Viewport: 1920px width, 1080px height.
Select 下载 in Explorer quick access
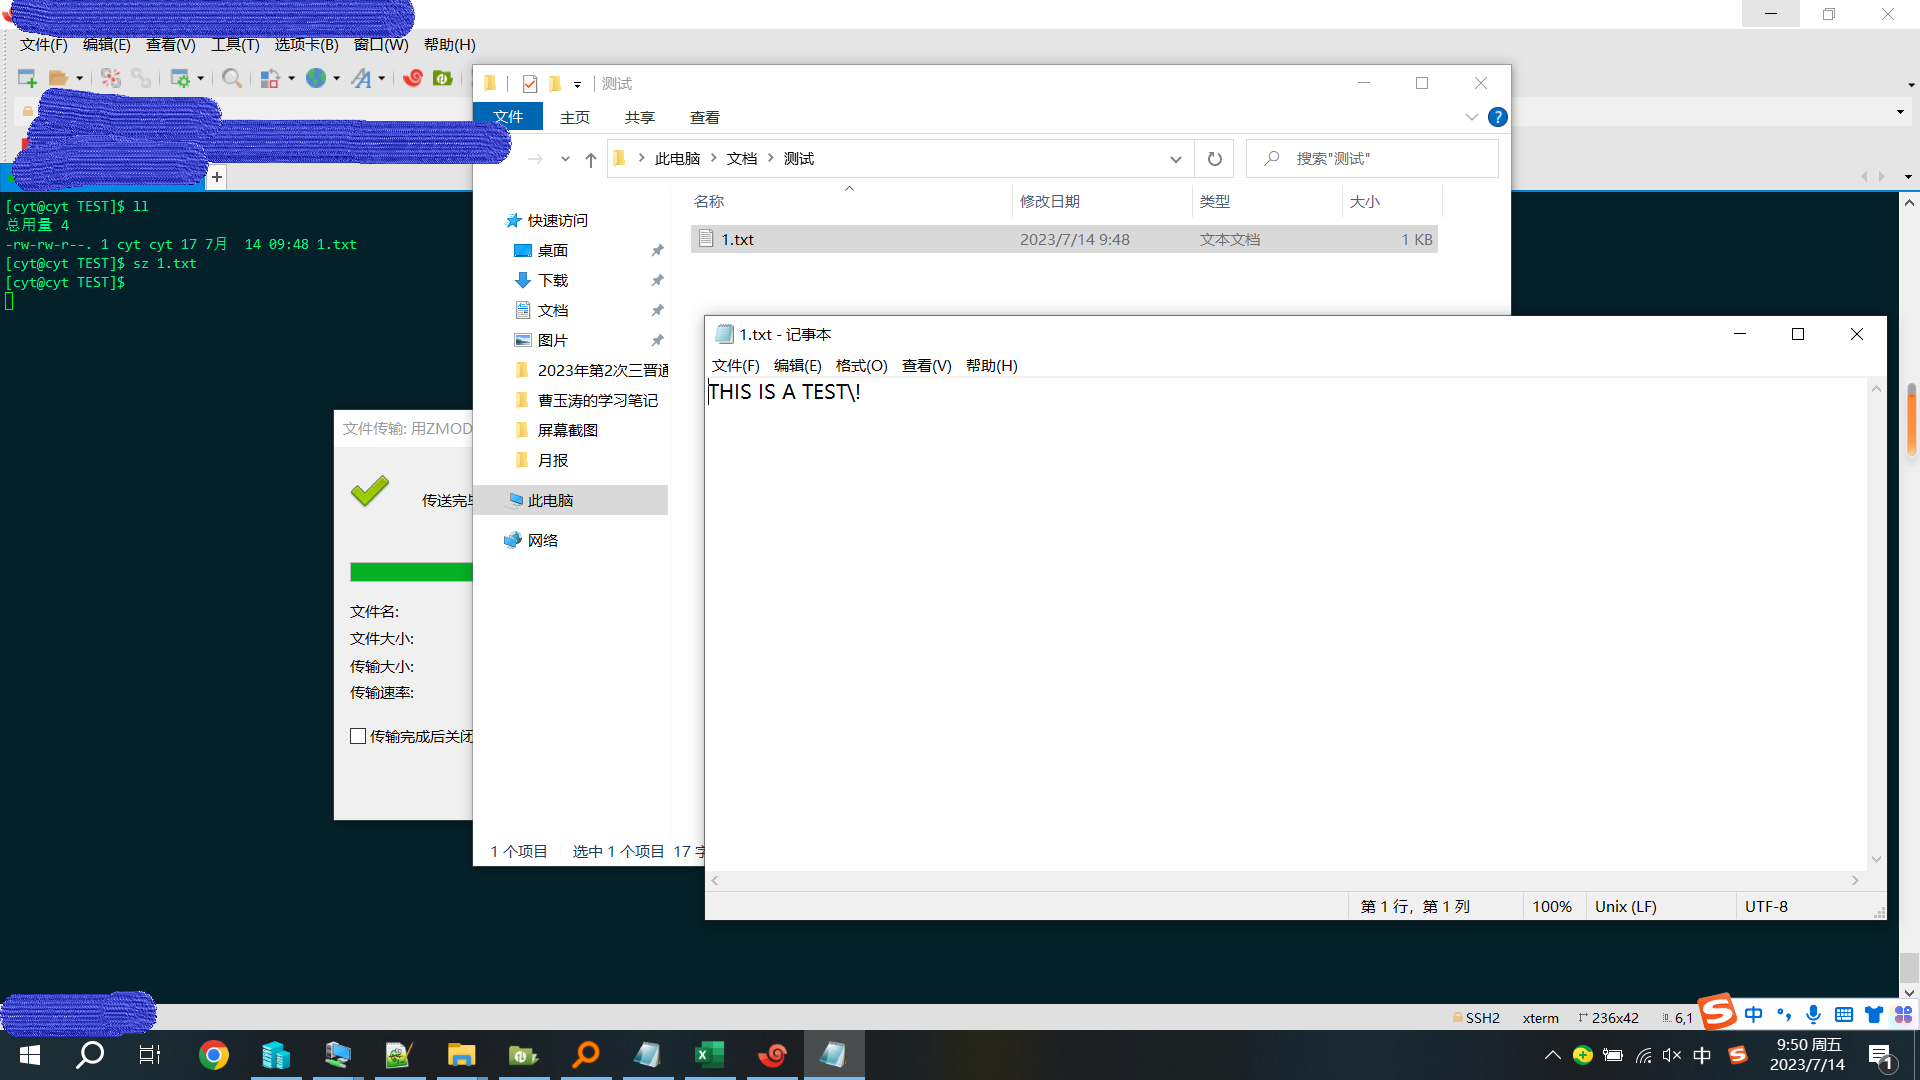pyautogui.click(x=553, y=281)
